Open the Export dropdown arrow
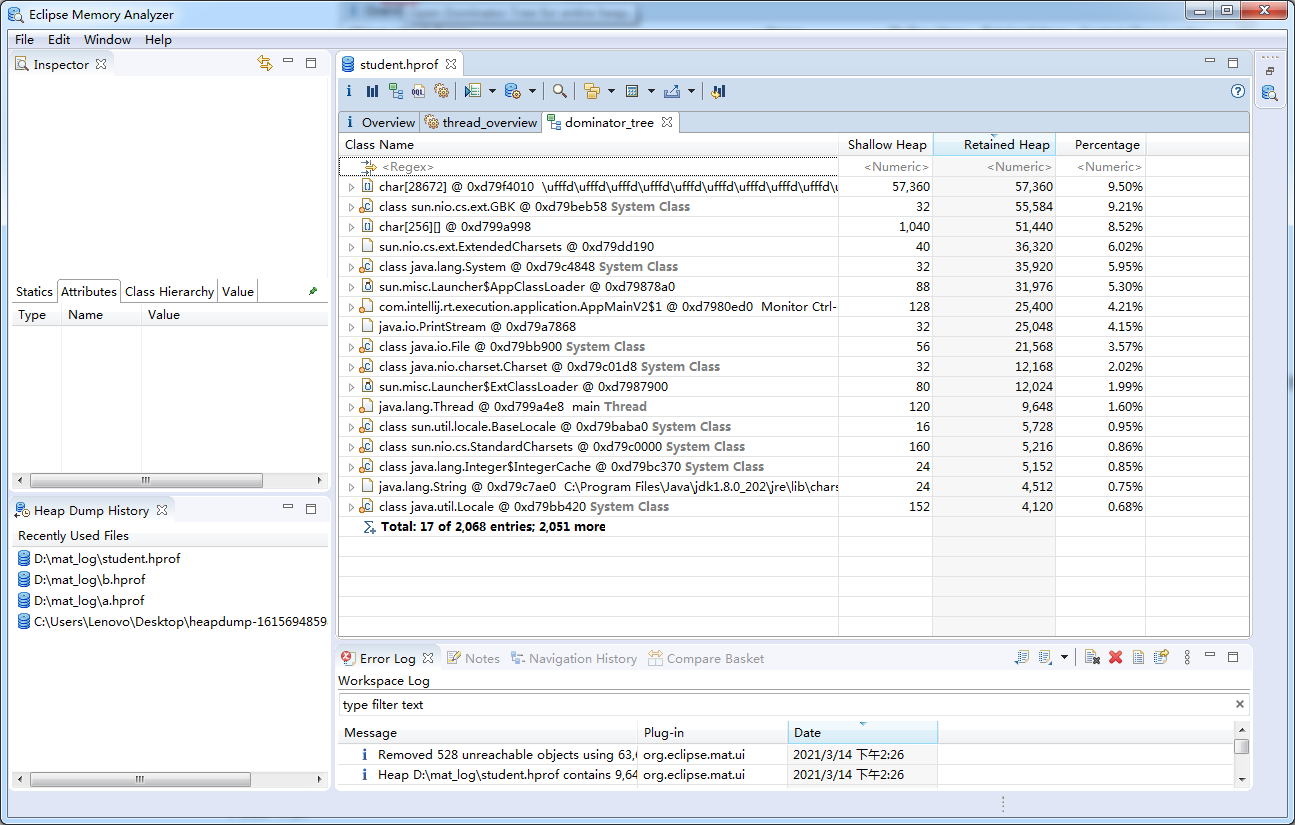This screenshot has width=1295, height=825. pyautogui.click(x=691, y=91)
